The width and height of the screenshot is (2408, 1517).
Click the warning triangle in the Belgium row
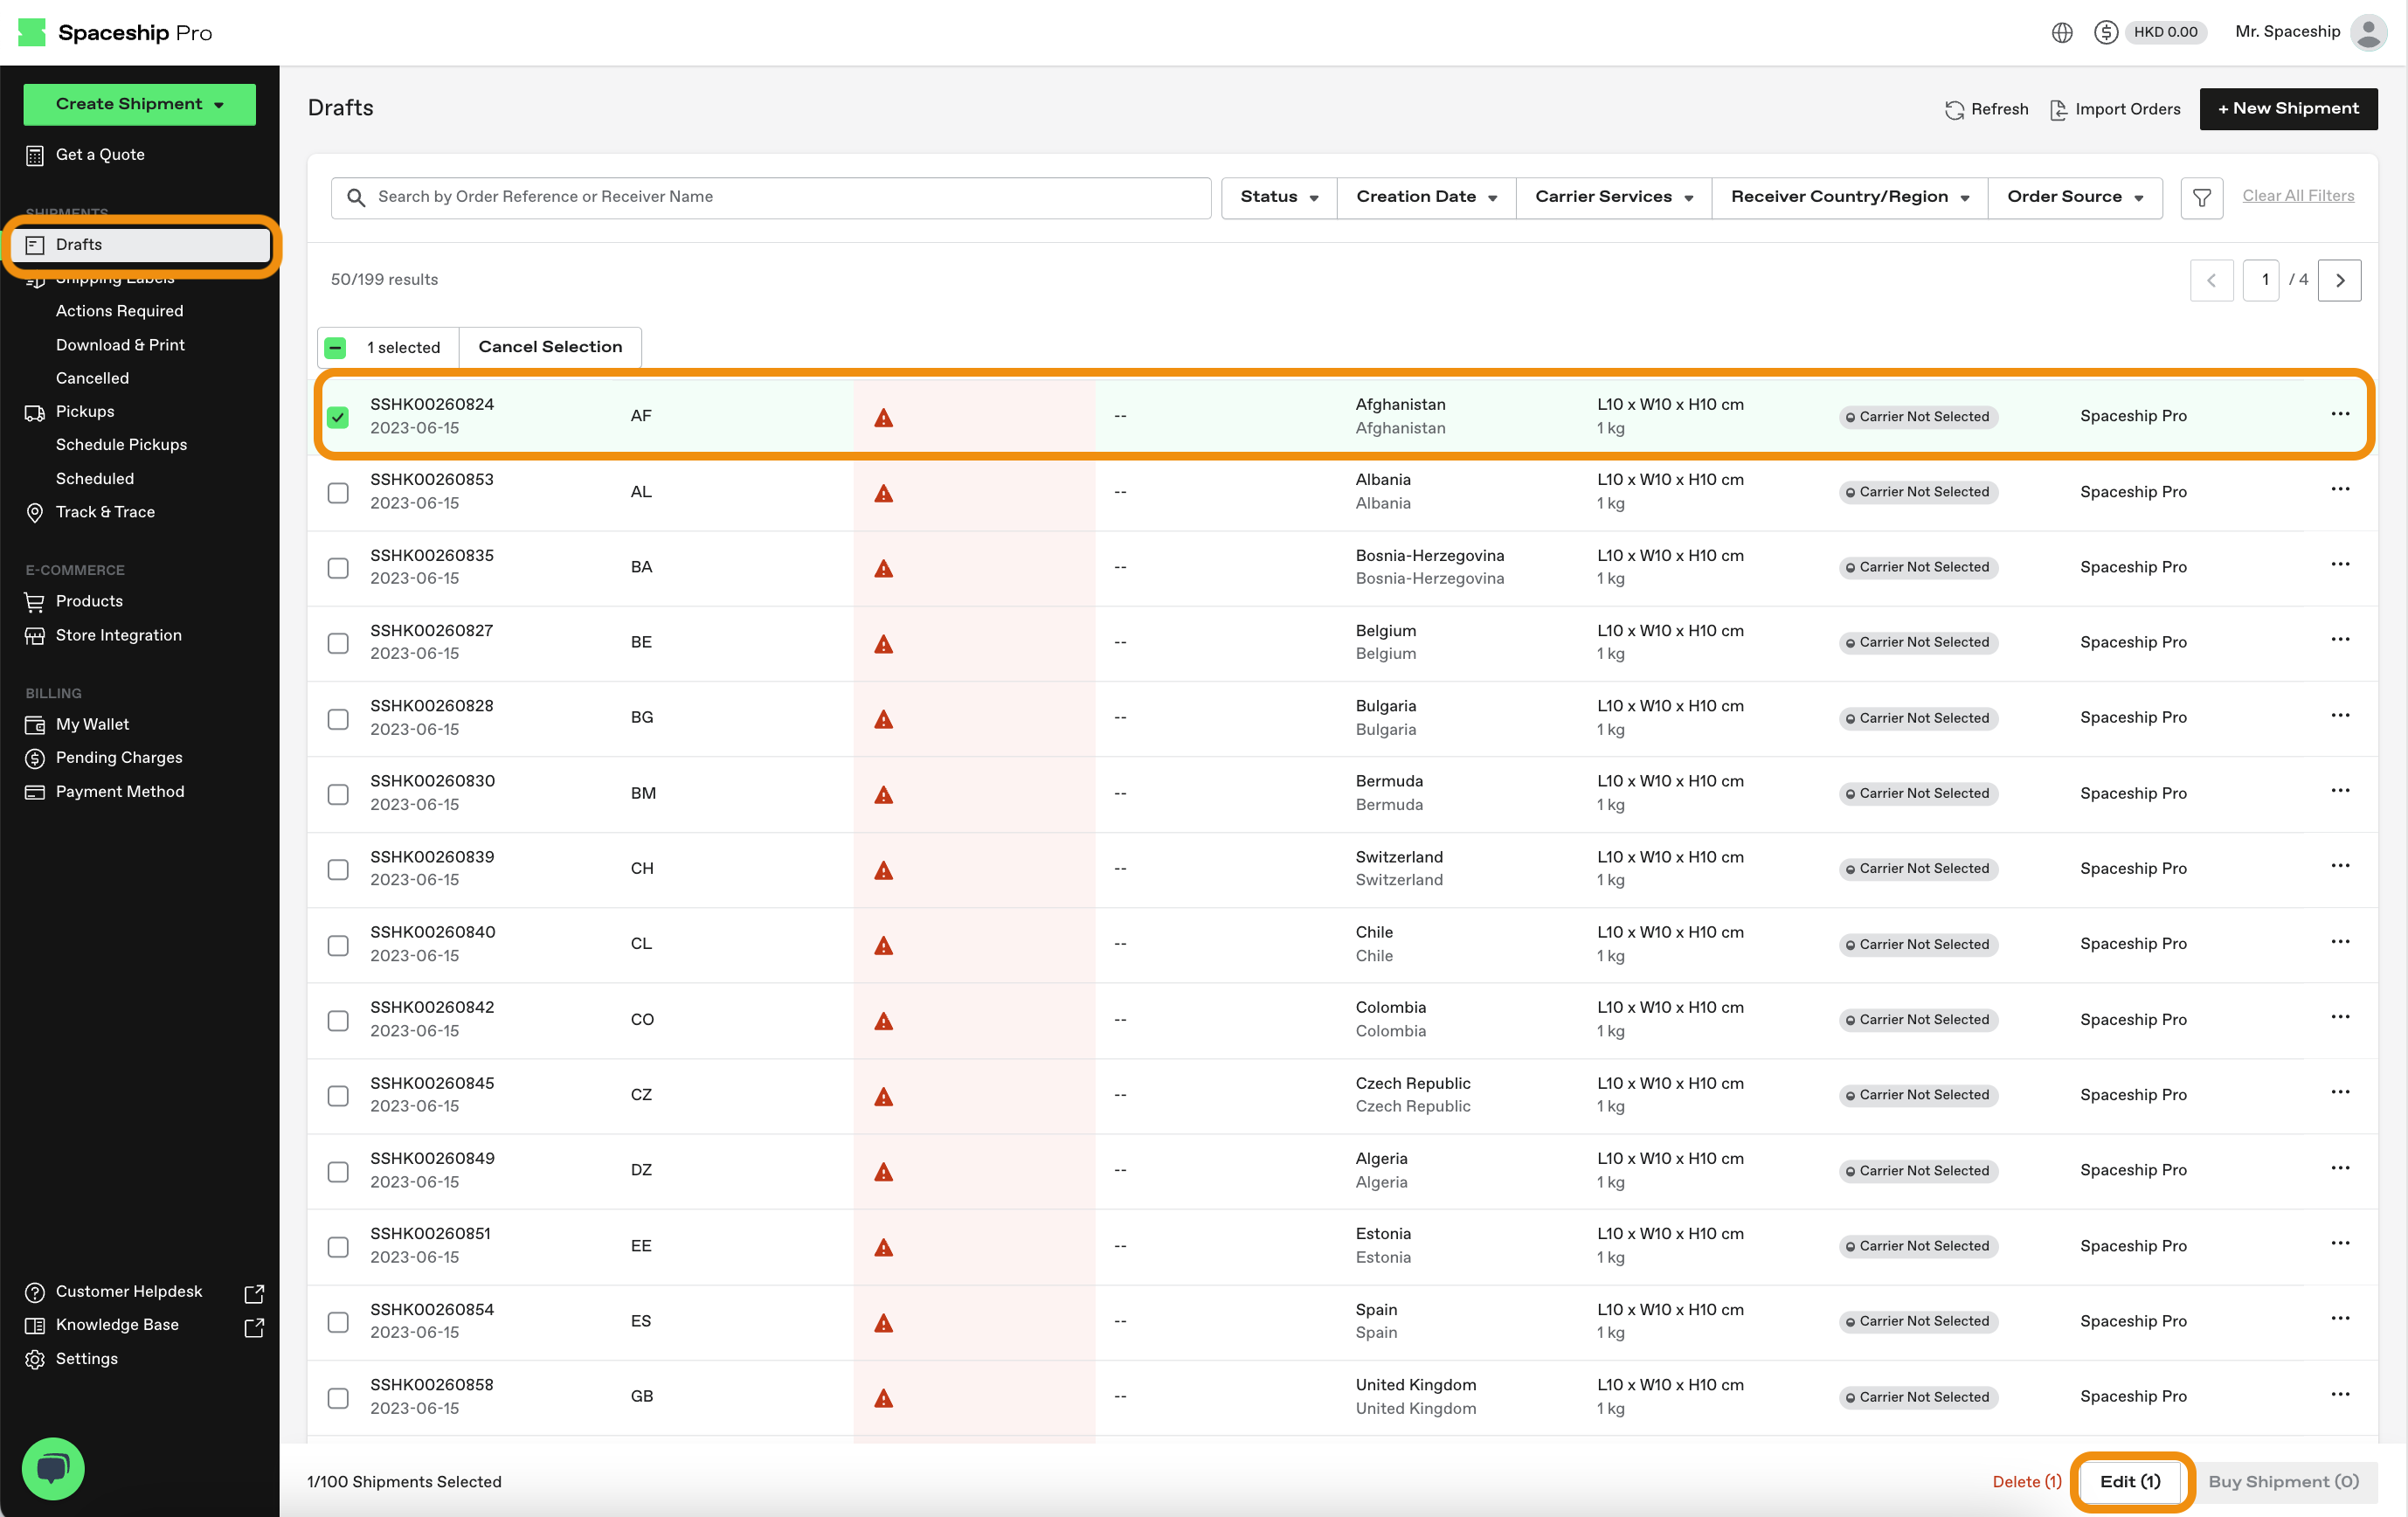click(x=883, y=643)
